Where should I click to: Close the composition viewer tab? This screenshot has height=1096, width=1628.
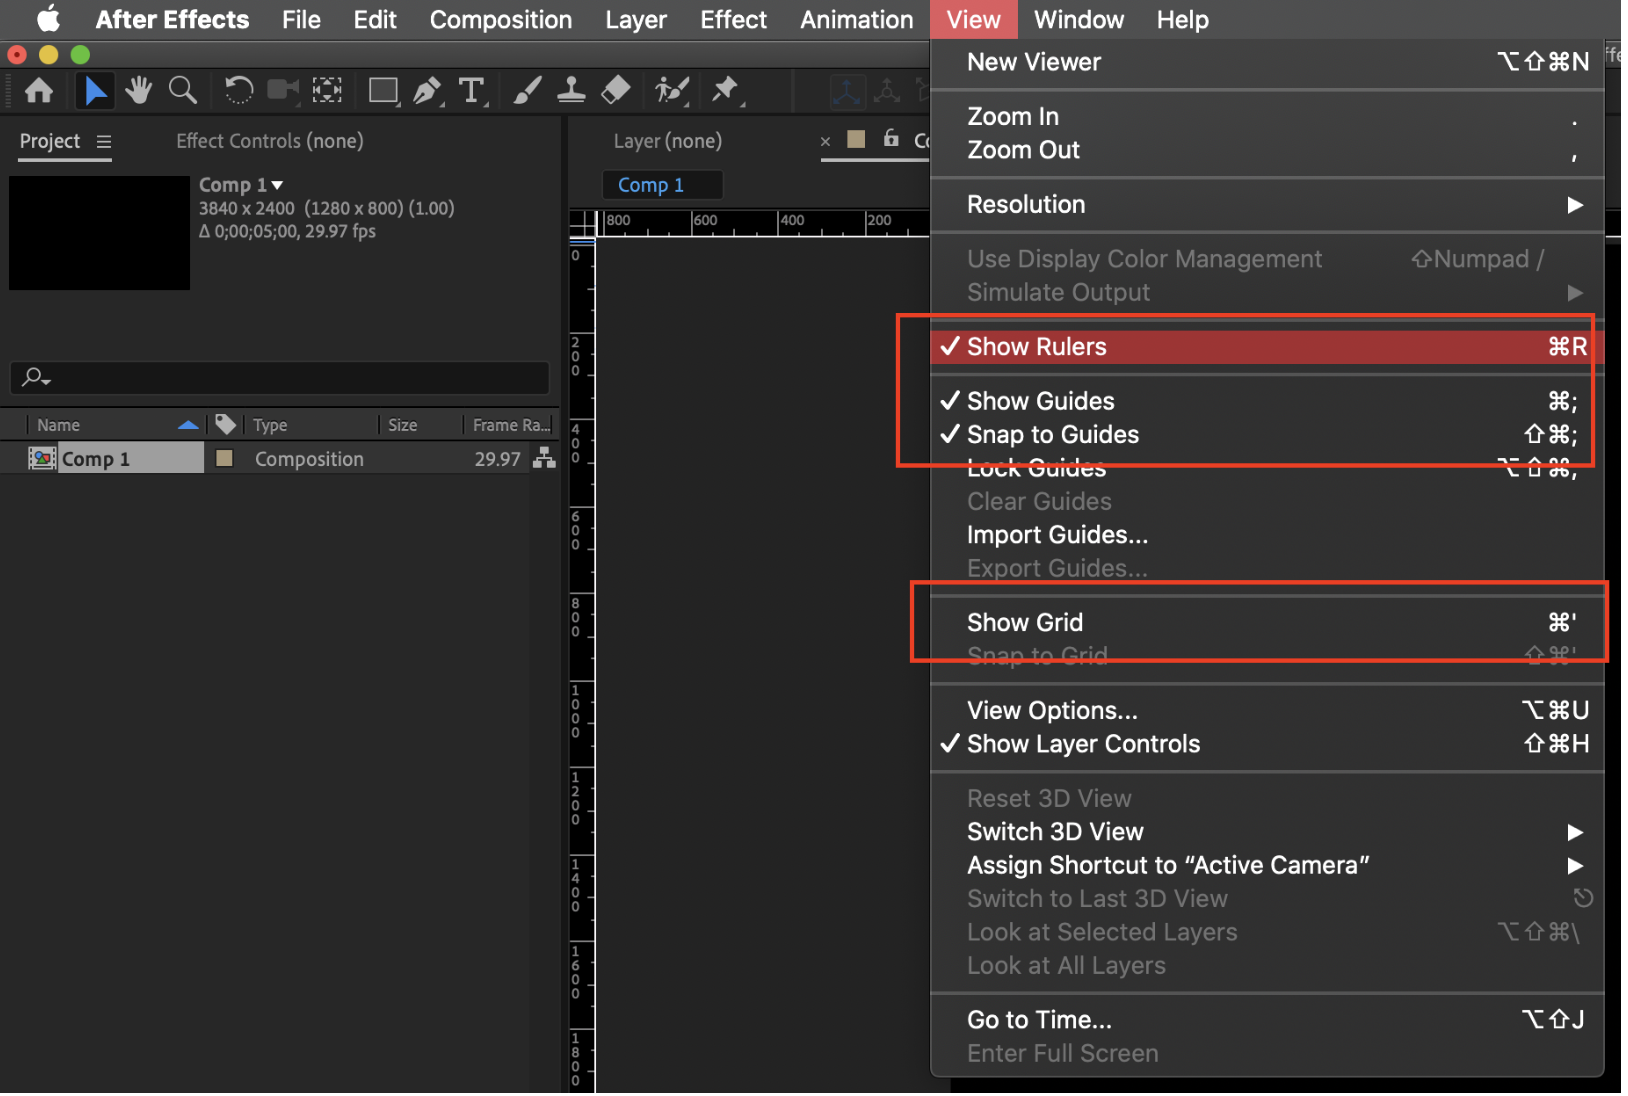pos(825,142)
